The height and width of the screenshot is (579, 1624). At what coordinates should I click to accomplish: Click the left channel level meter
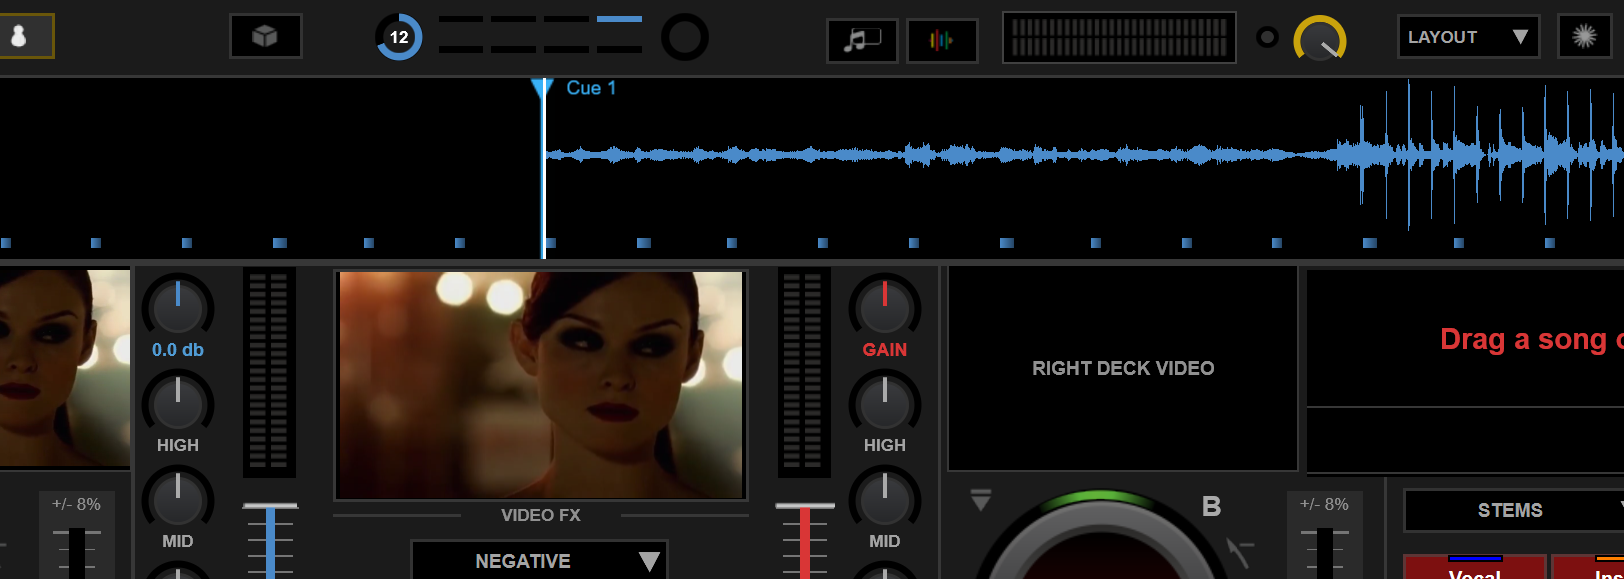269,371
